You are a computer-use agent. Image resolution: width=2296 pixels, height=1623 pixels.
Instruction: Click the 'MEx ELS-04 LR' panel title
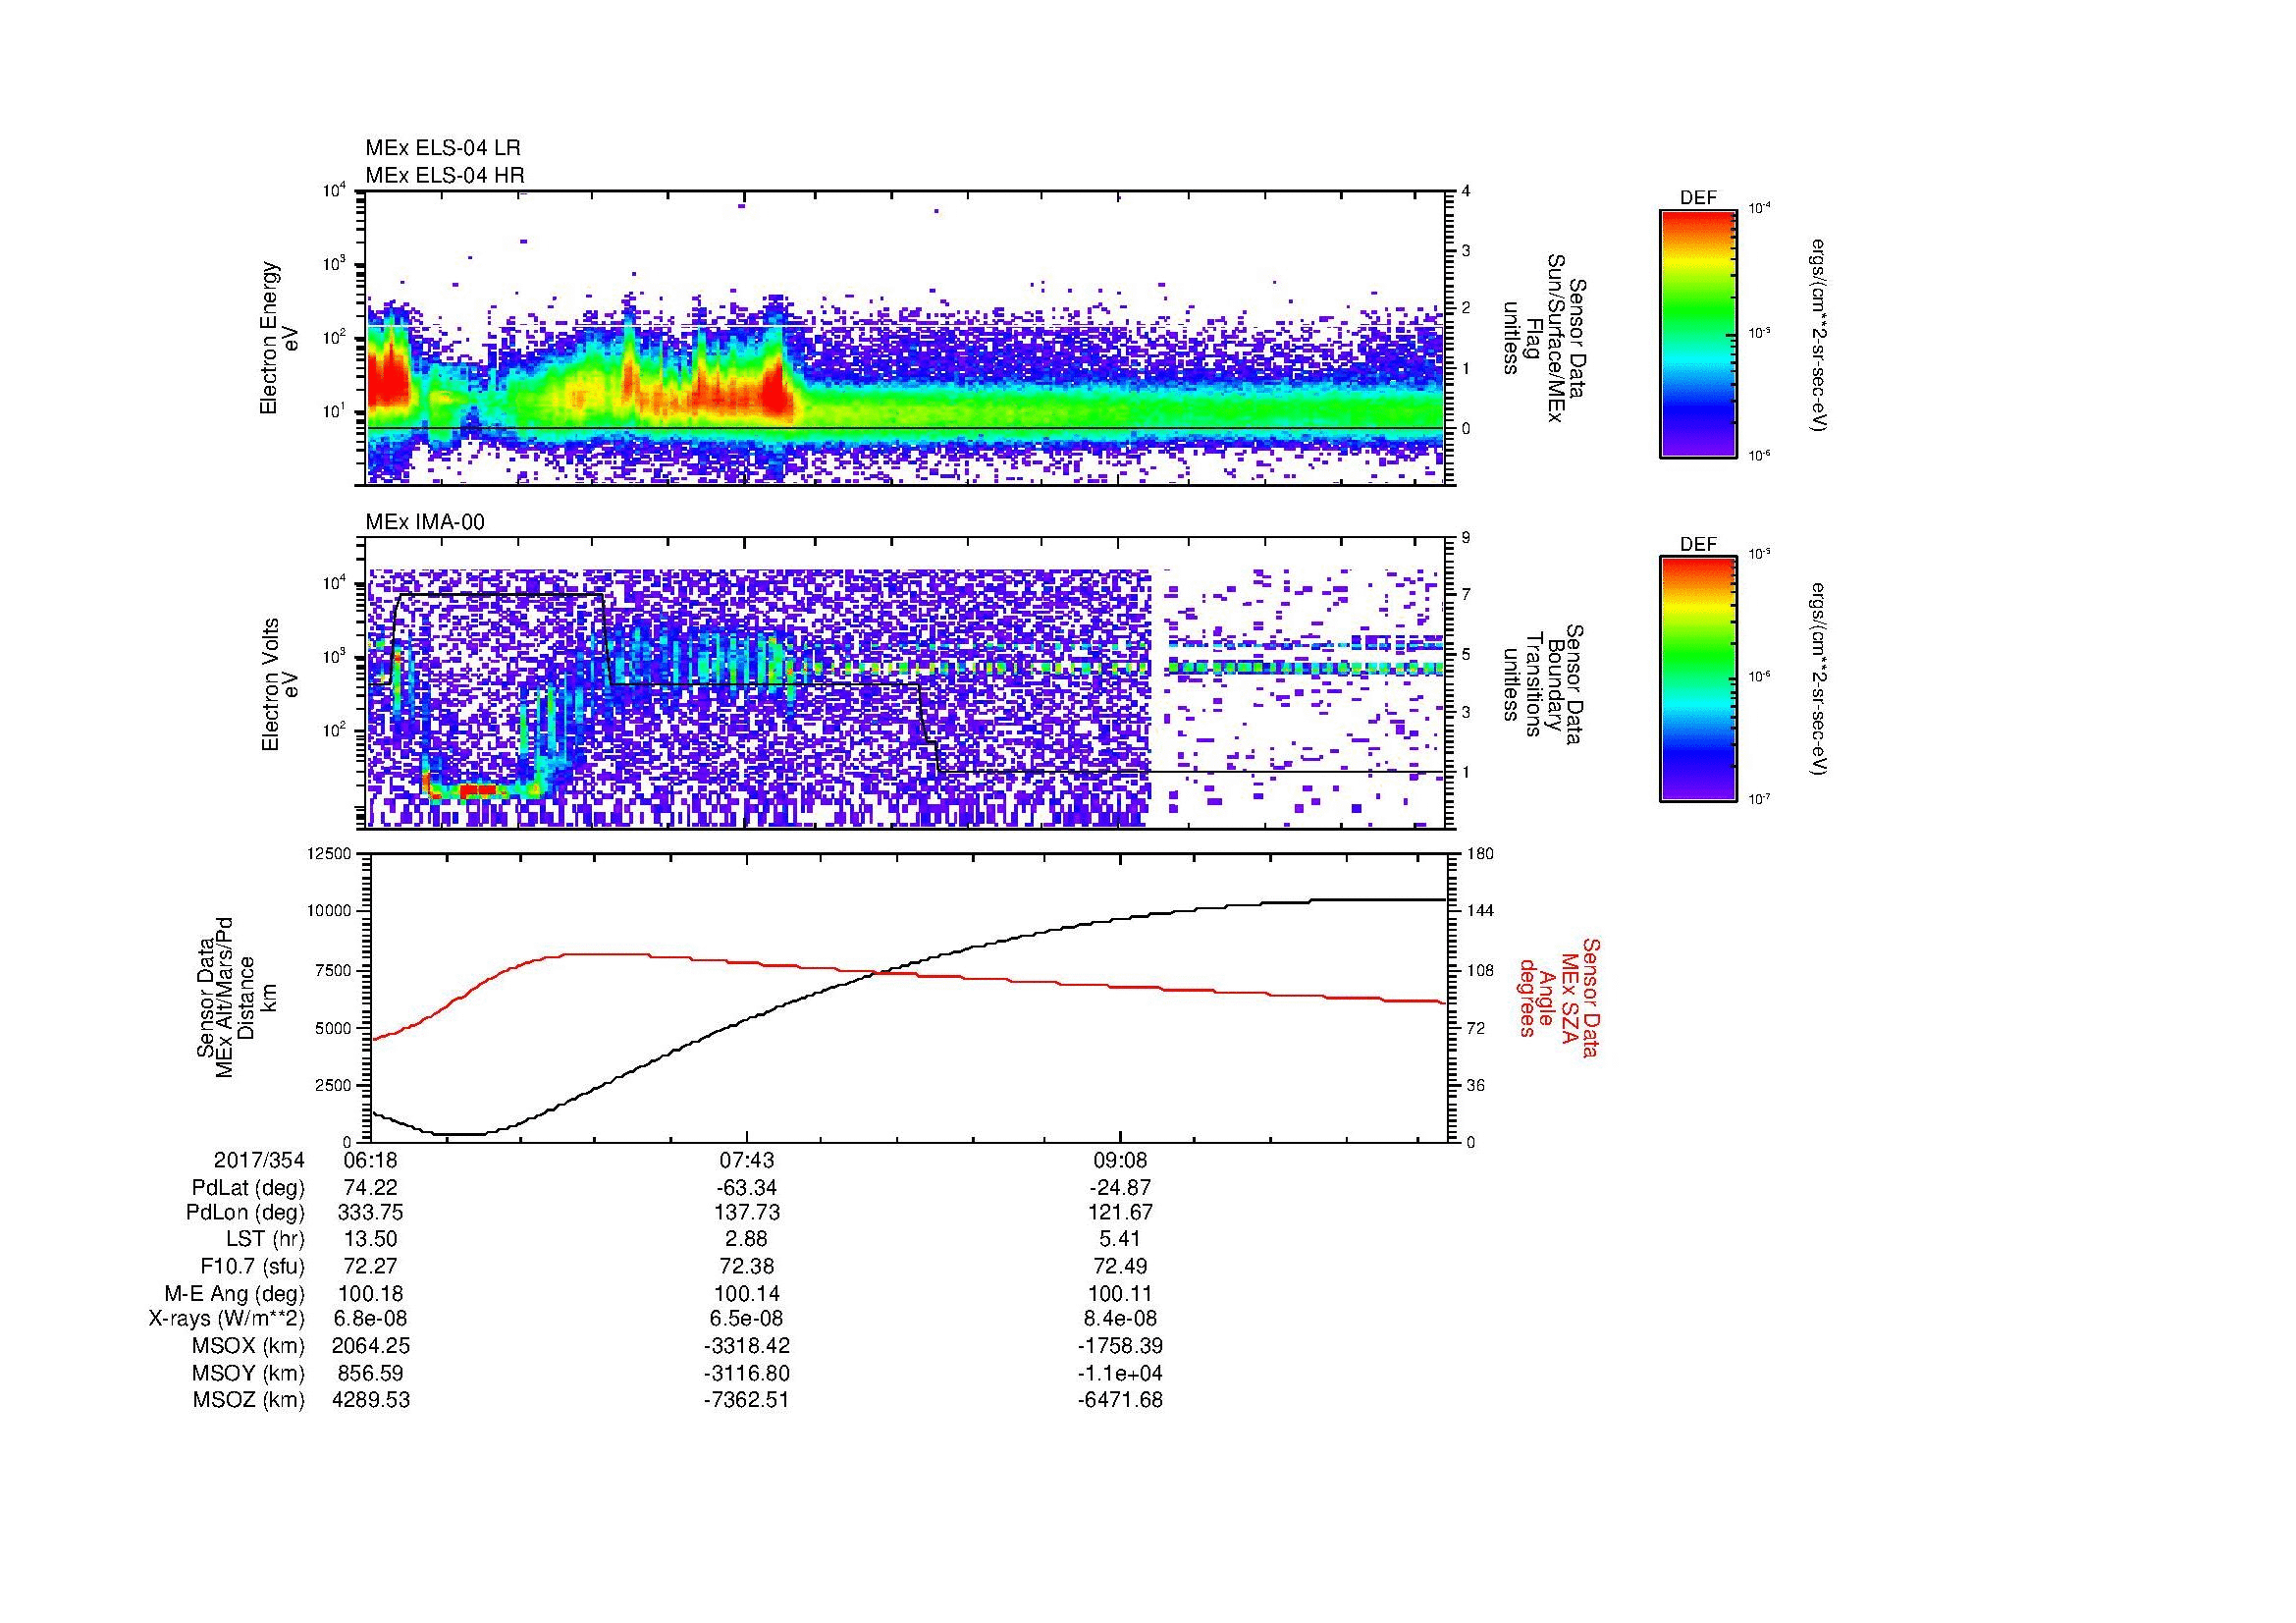[x=442, y=148]
